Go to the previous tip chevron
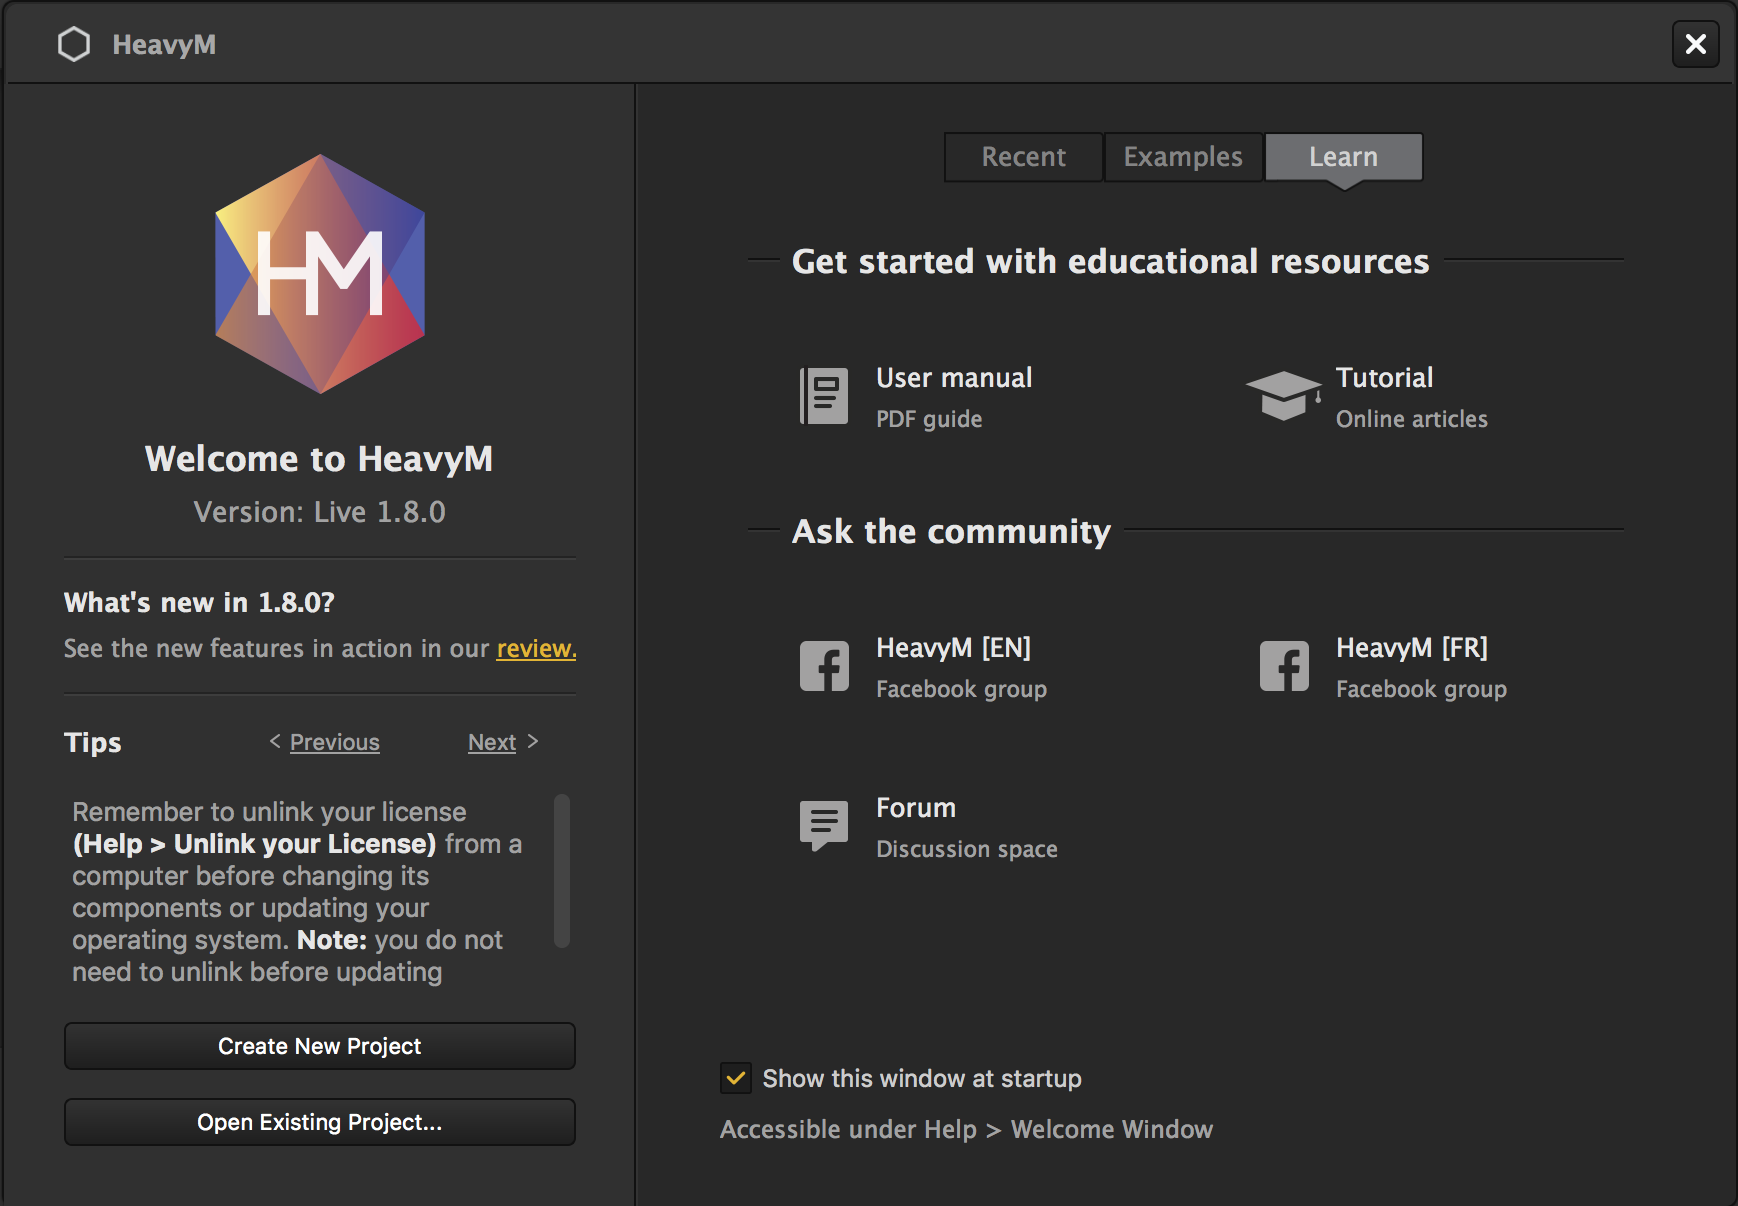 275,741
